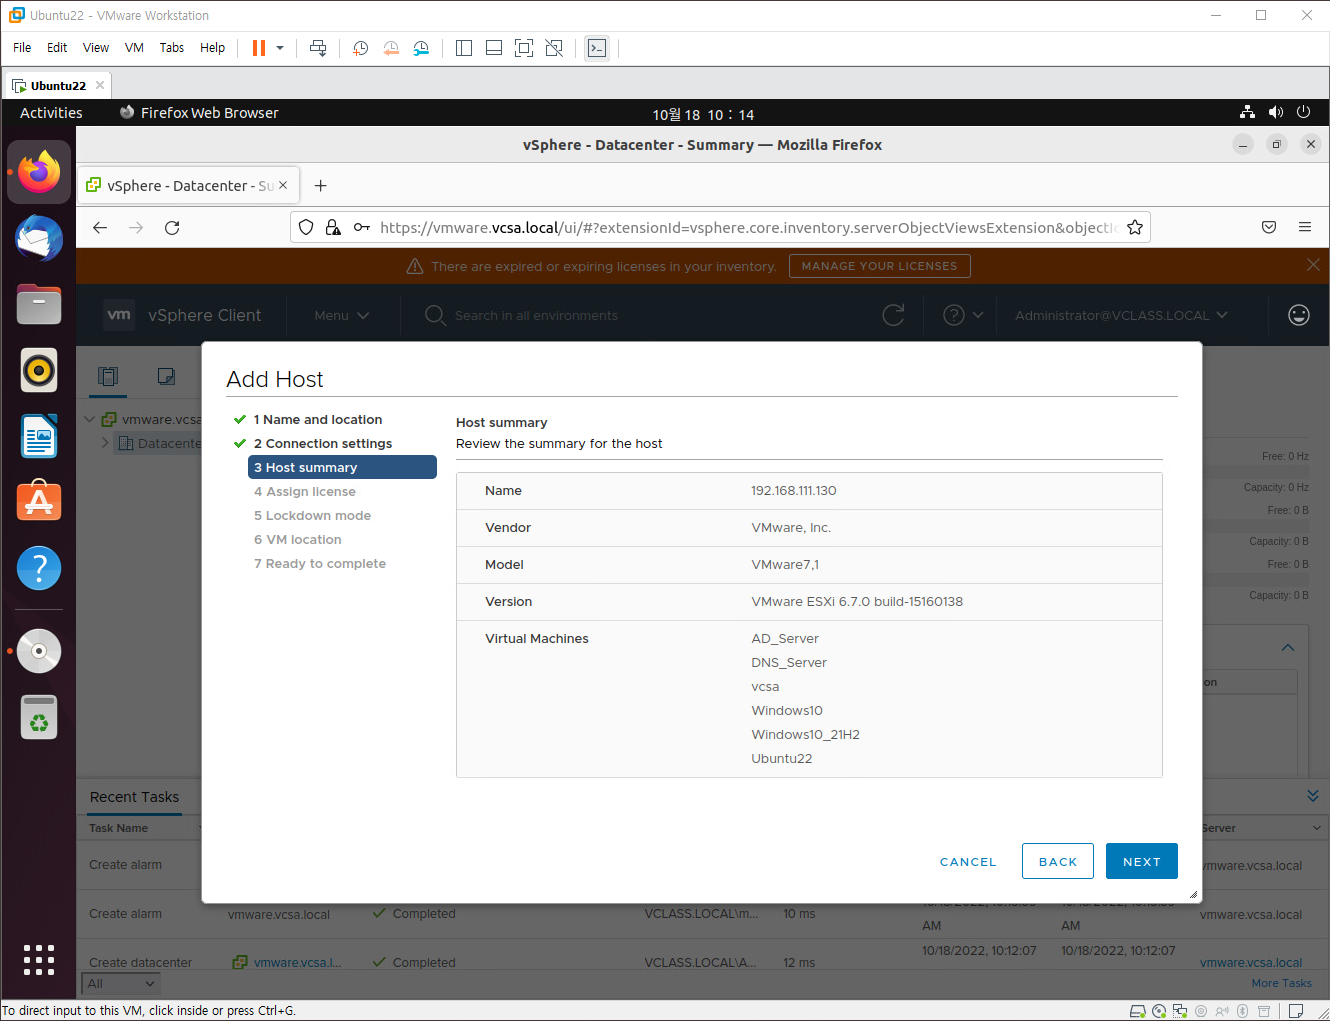Open the mounted disc icon in dock
The width and height of the screenshot is (1330, 1021).
click(39, 651)
